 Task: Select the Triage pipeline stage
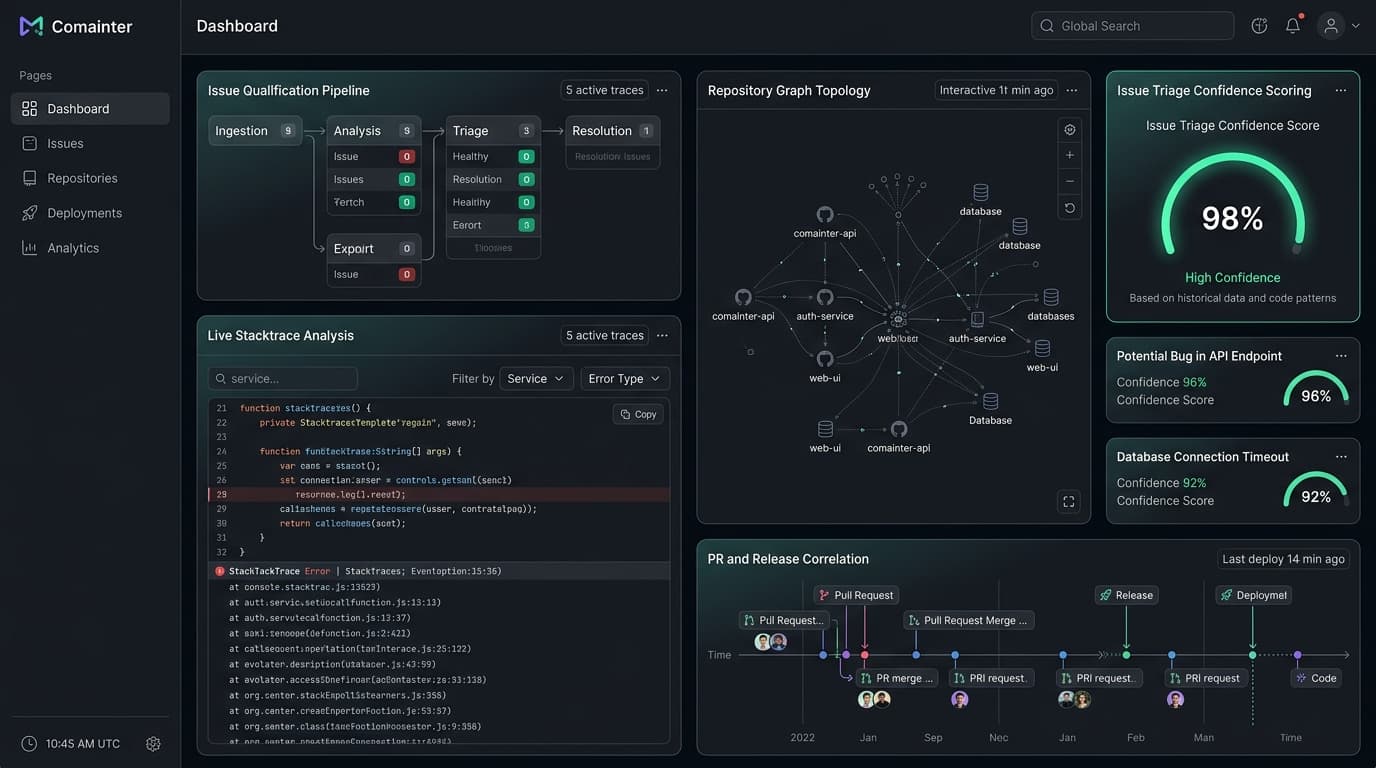pyautogui.click(x=493, y=131)
